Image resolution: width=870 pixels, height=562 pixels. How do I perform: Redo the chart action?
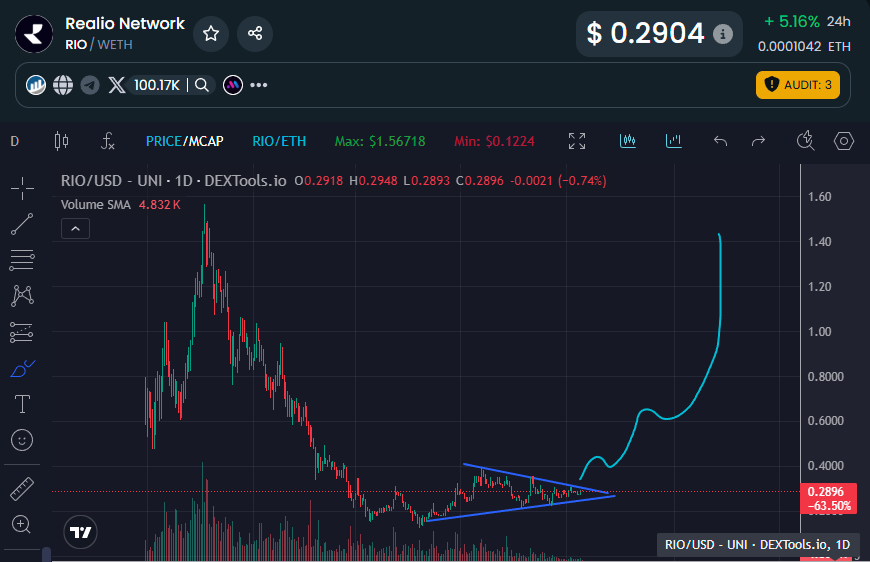click(x=758, y=141)
